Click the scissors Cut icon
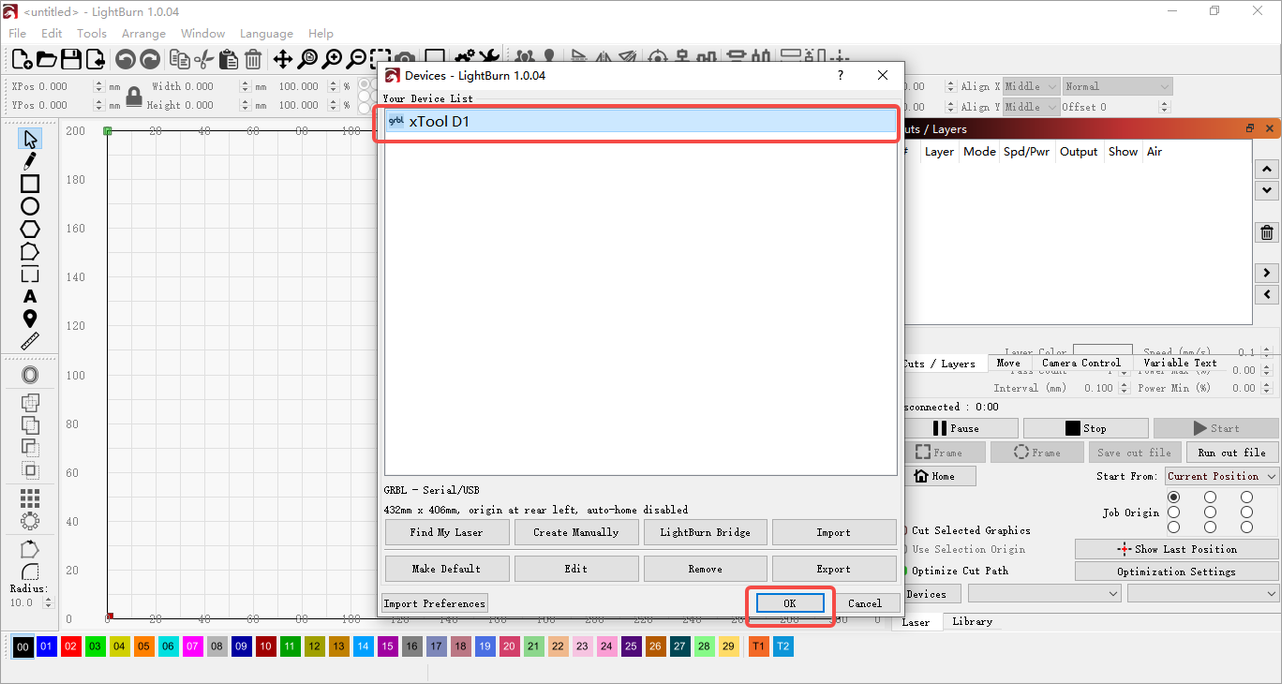The height and width of the screenshot is (684, 1282). (204, 59)
